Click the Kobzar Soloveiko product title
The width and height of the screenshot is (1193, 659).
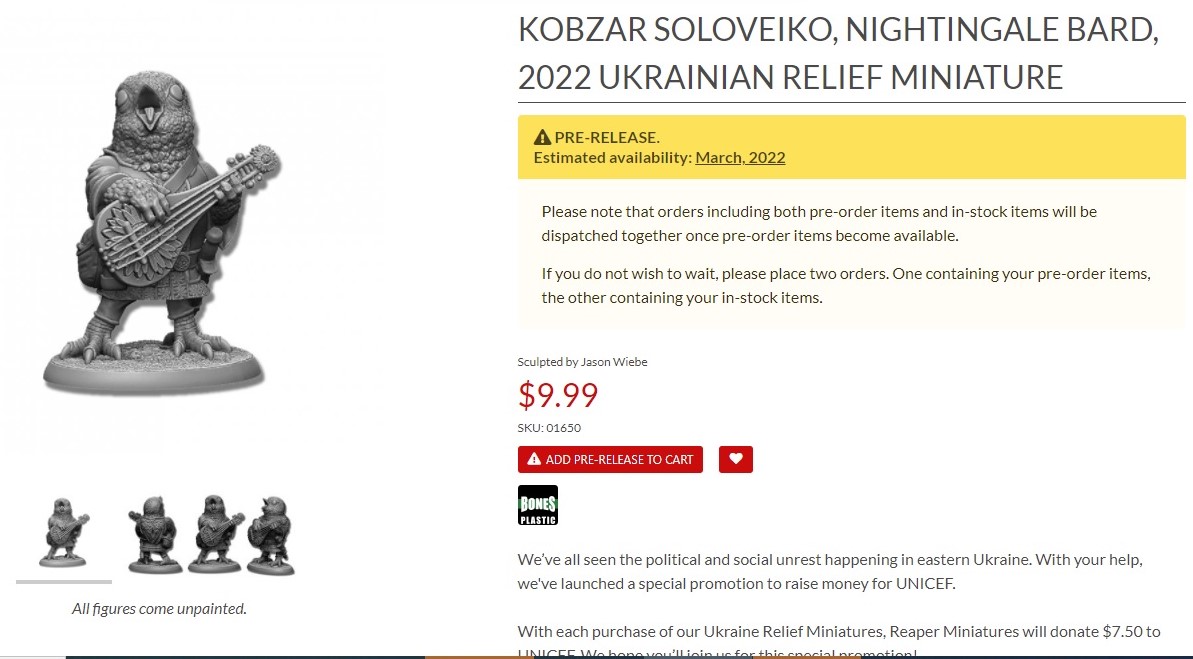[x=838, y=54]
